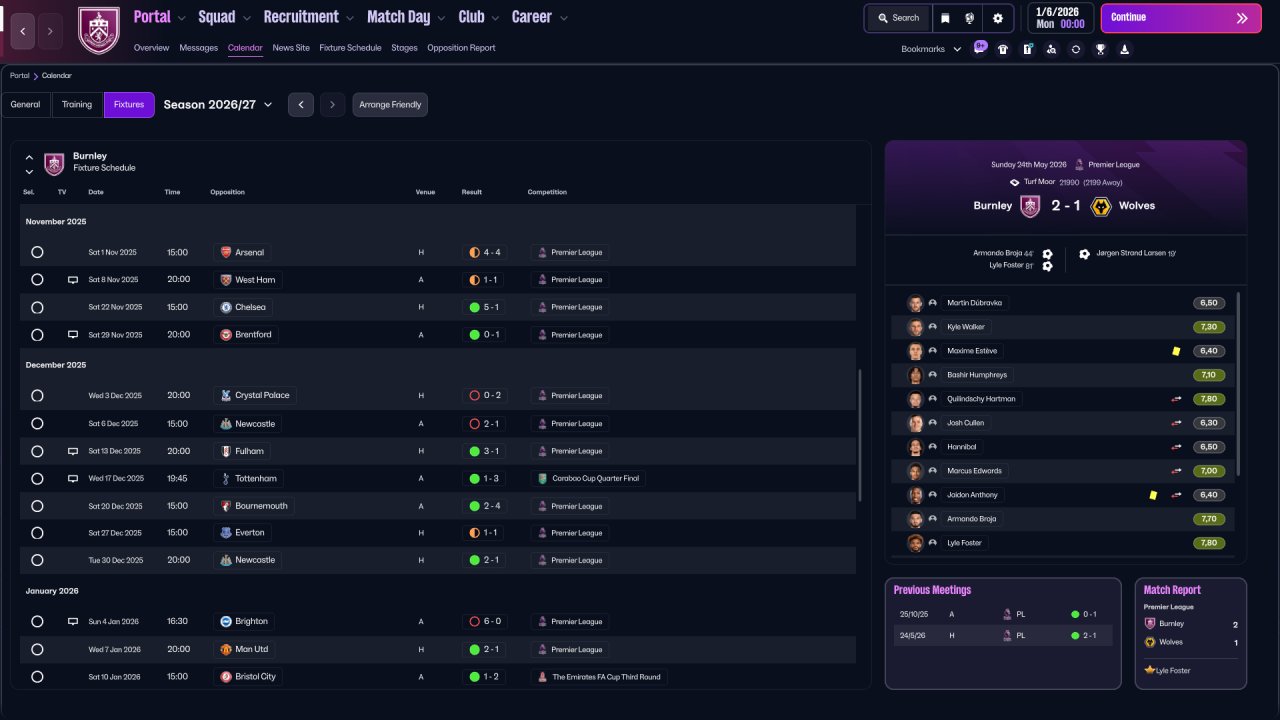1280x720 pixels.
Task: Click Lyle Foster's 7,80 rating badge
Action: pyautogui.click(x=1209, y=543)
